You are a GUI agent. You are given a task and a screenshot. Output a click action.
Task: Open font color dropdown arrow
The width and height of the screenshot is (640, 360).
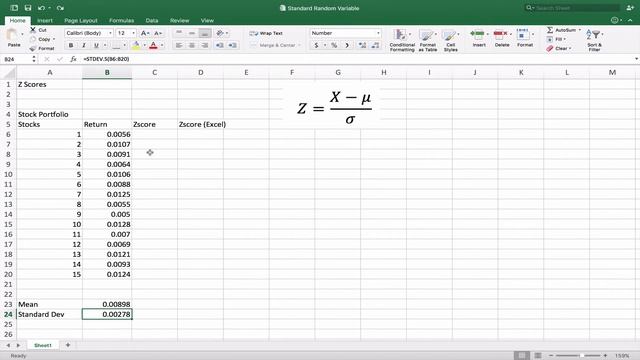(162, 45)
